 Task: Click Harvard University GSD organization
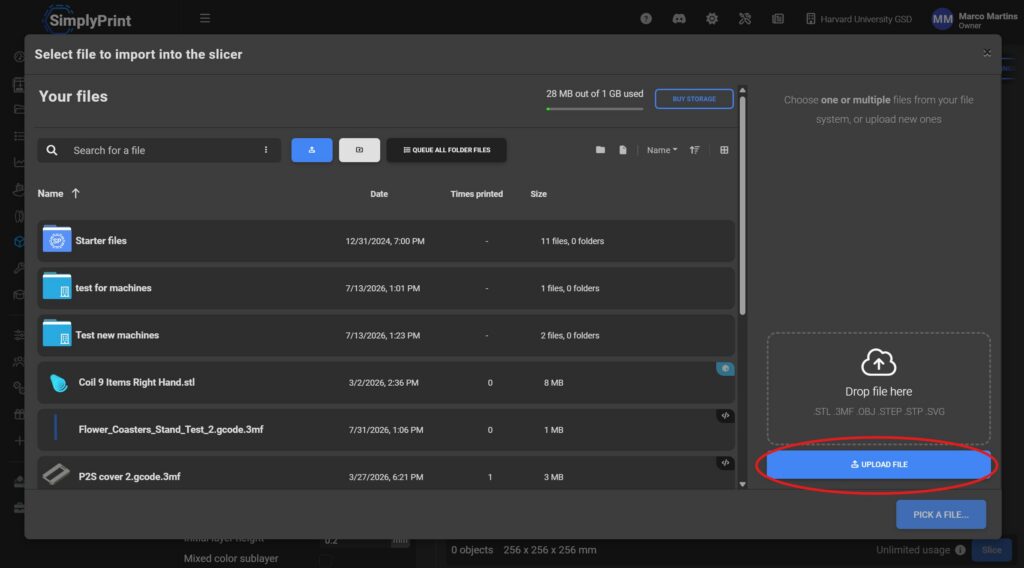pyautogui.click(x=859, y=19)
